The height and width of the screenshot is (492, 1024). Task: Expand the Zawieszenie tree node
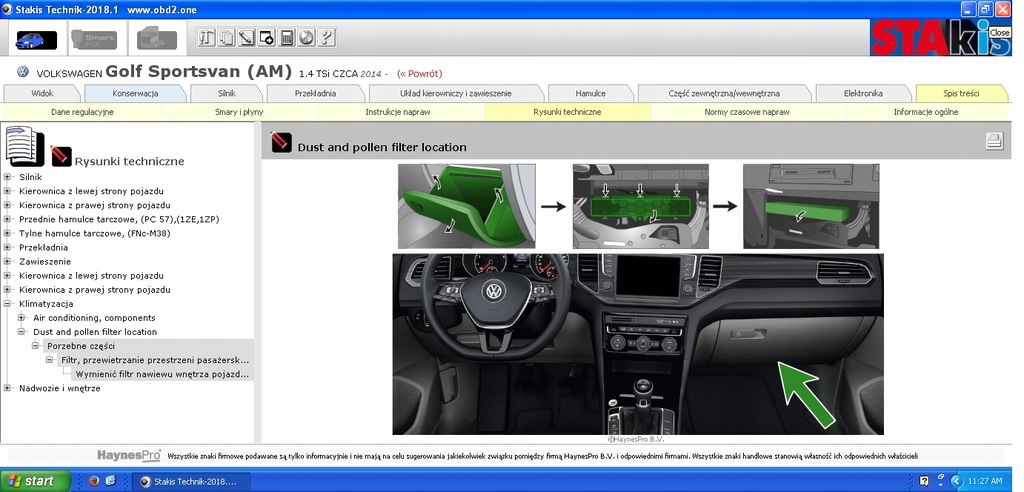tap(8, 262)
